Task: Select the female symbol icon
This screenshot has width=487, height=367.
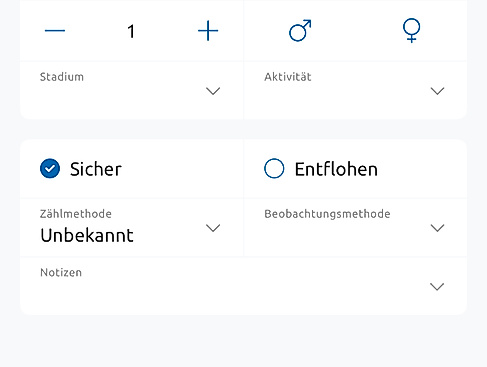Action: pos(412,30)
